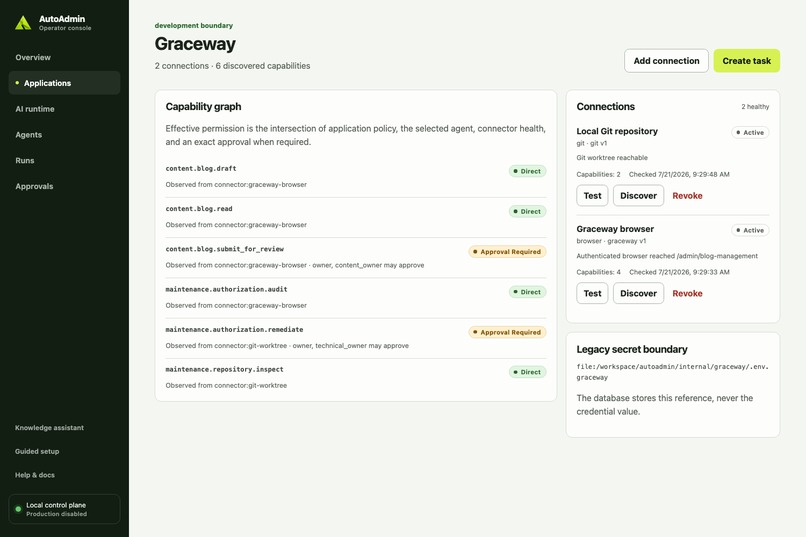Select the maintenance.authorization.audit capability name
This screenshot has height=537, width=806.
click(226, 289)
